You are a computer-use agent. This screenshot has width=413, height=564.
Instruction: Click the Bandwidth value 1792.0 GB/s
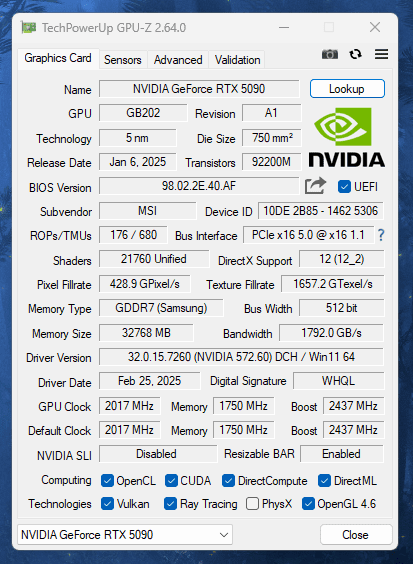(331, 333)
